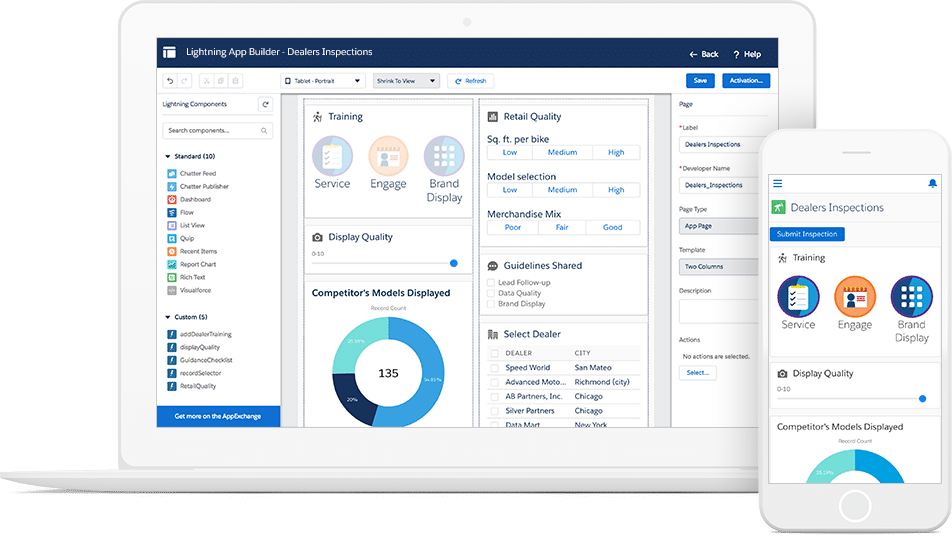
Task: Go Back from the App Builder
Action: [704, 55]
